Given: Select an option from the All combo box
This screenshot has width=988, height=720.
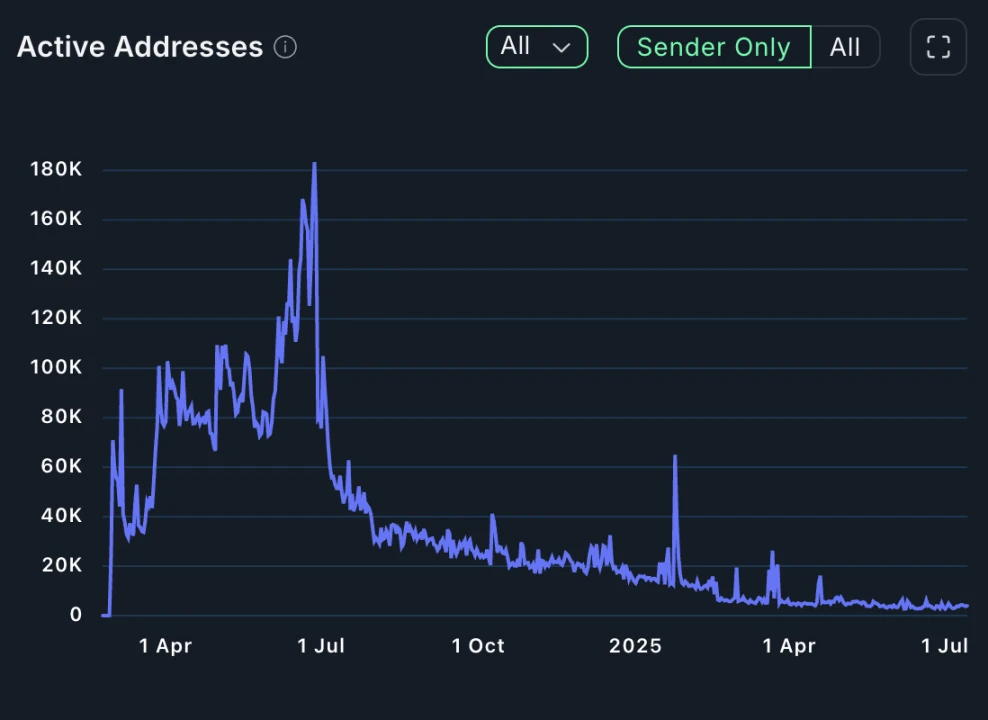Looking at the screenshot, I should pos(536,47).
